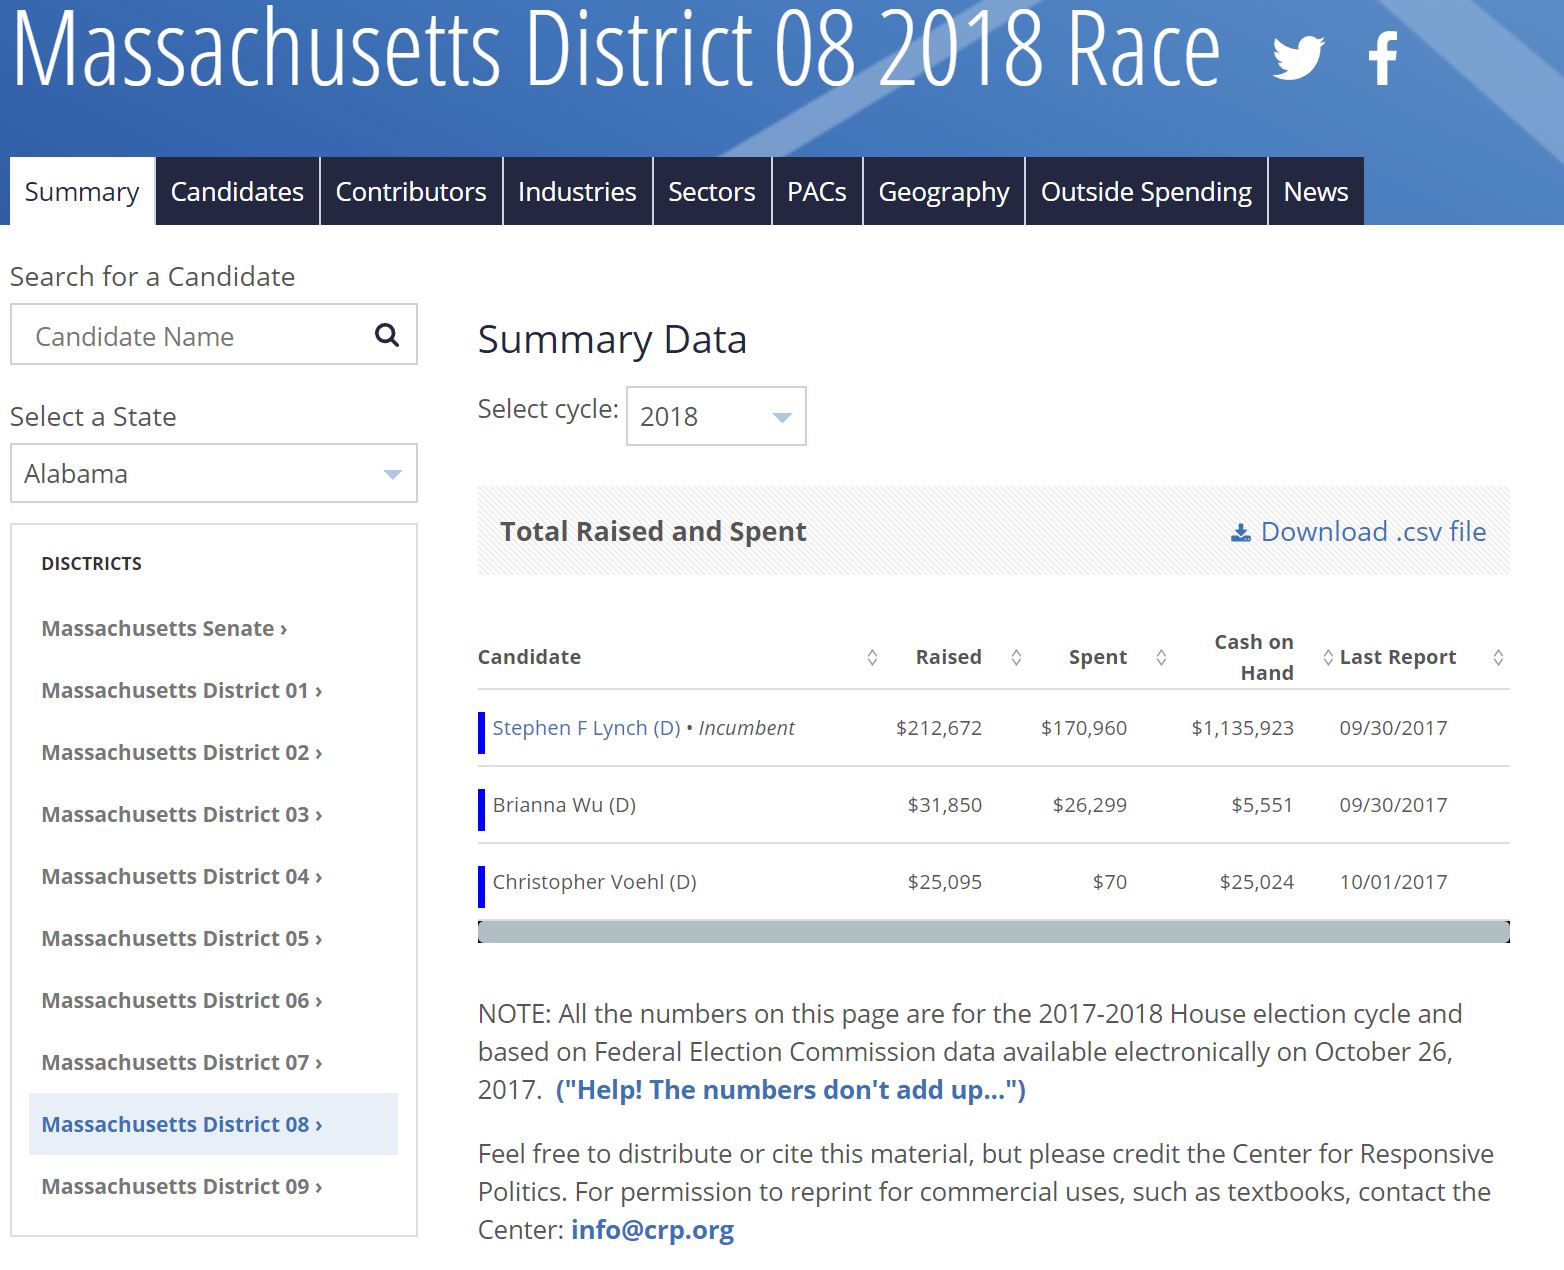Open the Outside Spending tab
Viewport: 1564px width, 1270px height.
point(1146,191)
